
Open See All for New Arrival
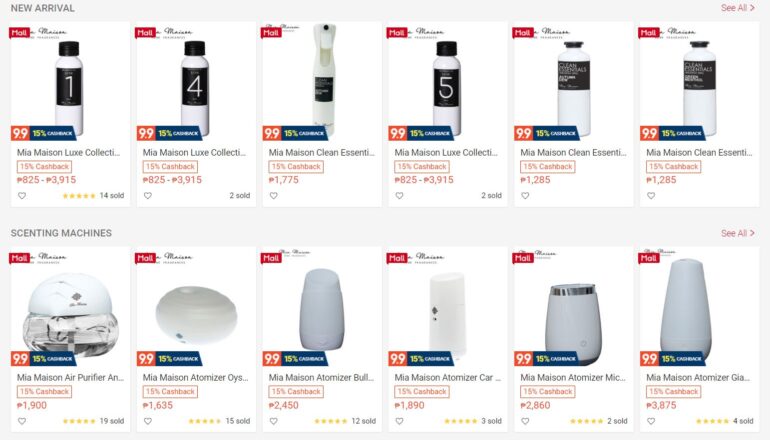click(x=738, y=8)
